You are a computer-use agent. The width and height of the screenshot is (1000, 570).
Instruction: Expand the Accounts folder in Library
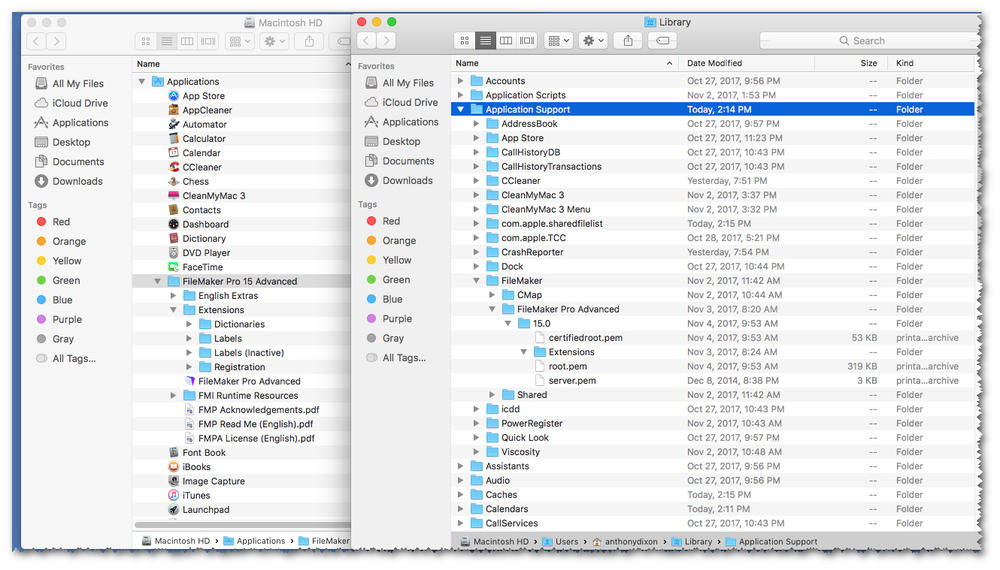tap(460, 81)
